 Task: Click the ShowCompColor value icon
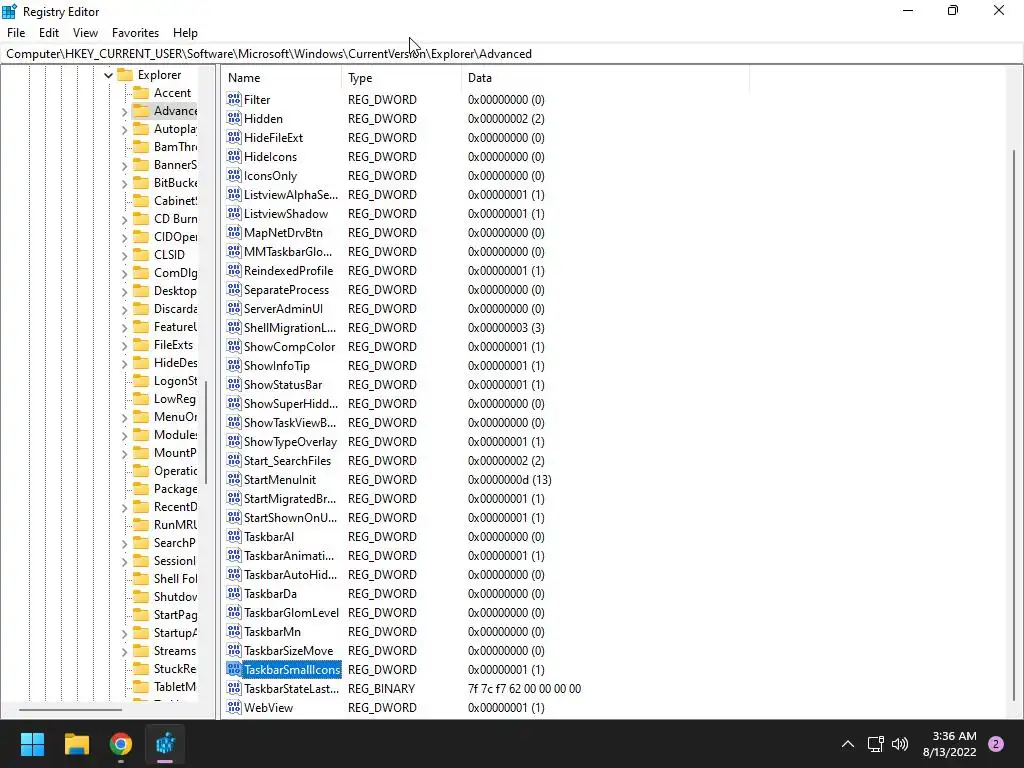coord(234,346)
